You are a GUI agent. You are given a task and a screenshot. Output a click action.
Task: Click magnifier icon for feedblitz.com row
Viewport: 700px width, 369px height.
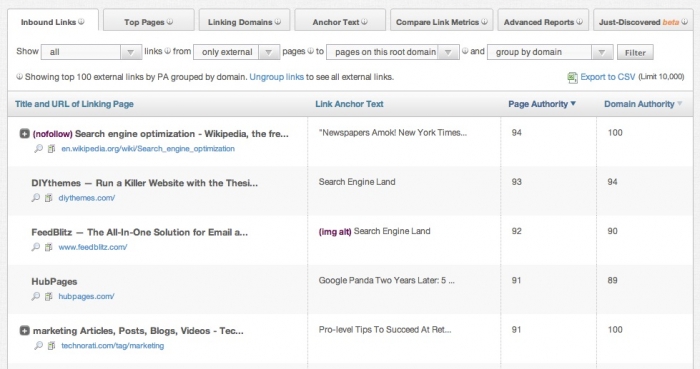click(x=36, y=247)
